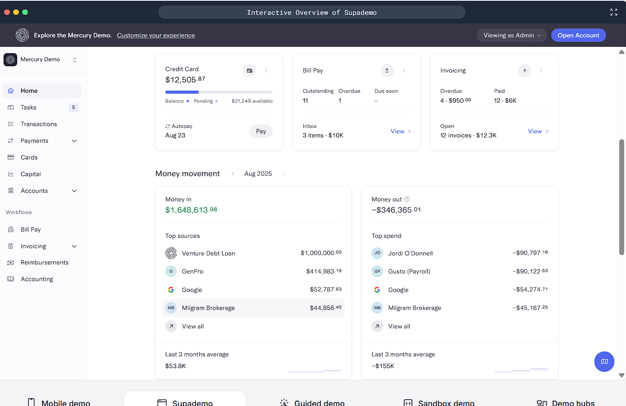This screenshot has height=406, width=626.
Task: Click the Reimbursements icon
Action: 11,262
